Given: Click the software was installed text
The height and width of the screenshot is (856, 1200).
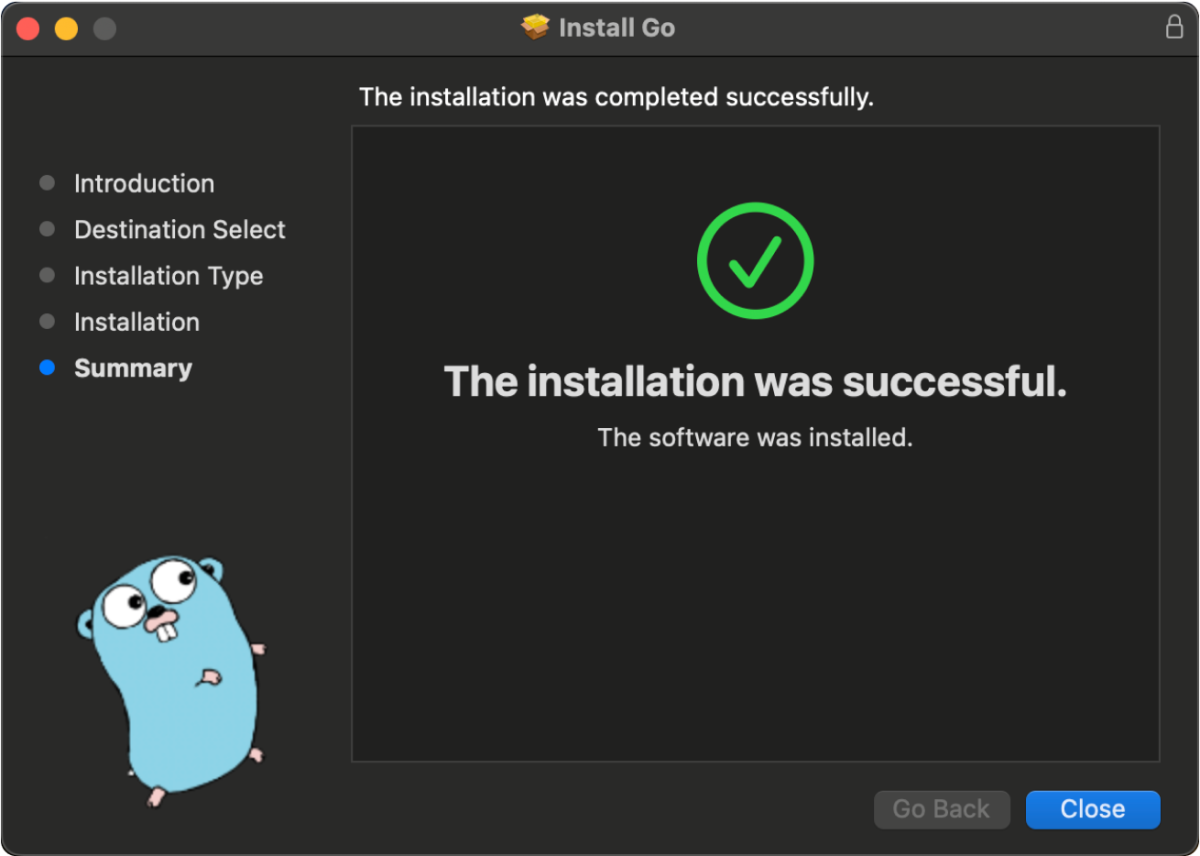Looking at the screenshot, I should pos(755,437).
